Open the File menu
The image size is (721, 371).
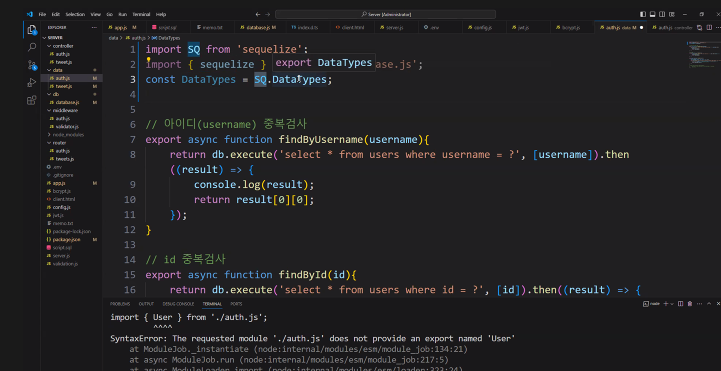coord(42,14)
